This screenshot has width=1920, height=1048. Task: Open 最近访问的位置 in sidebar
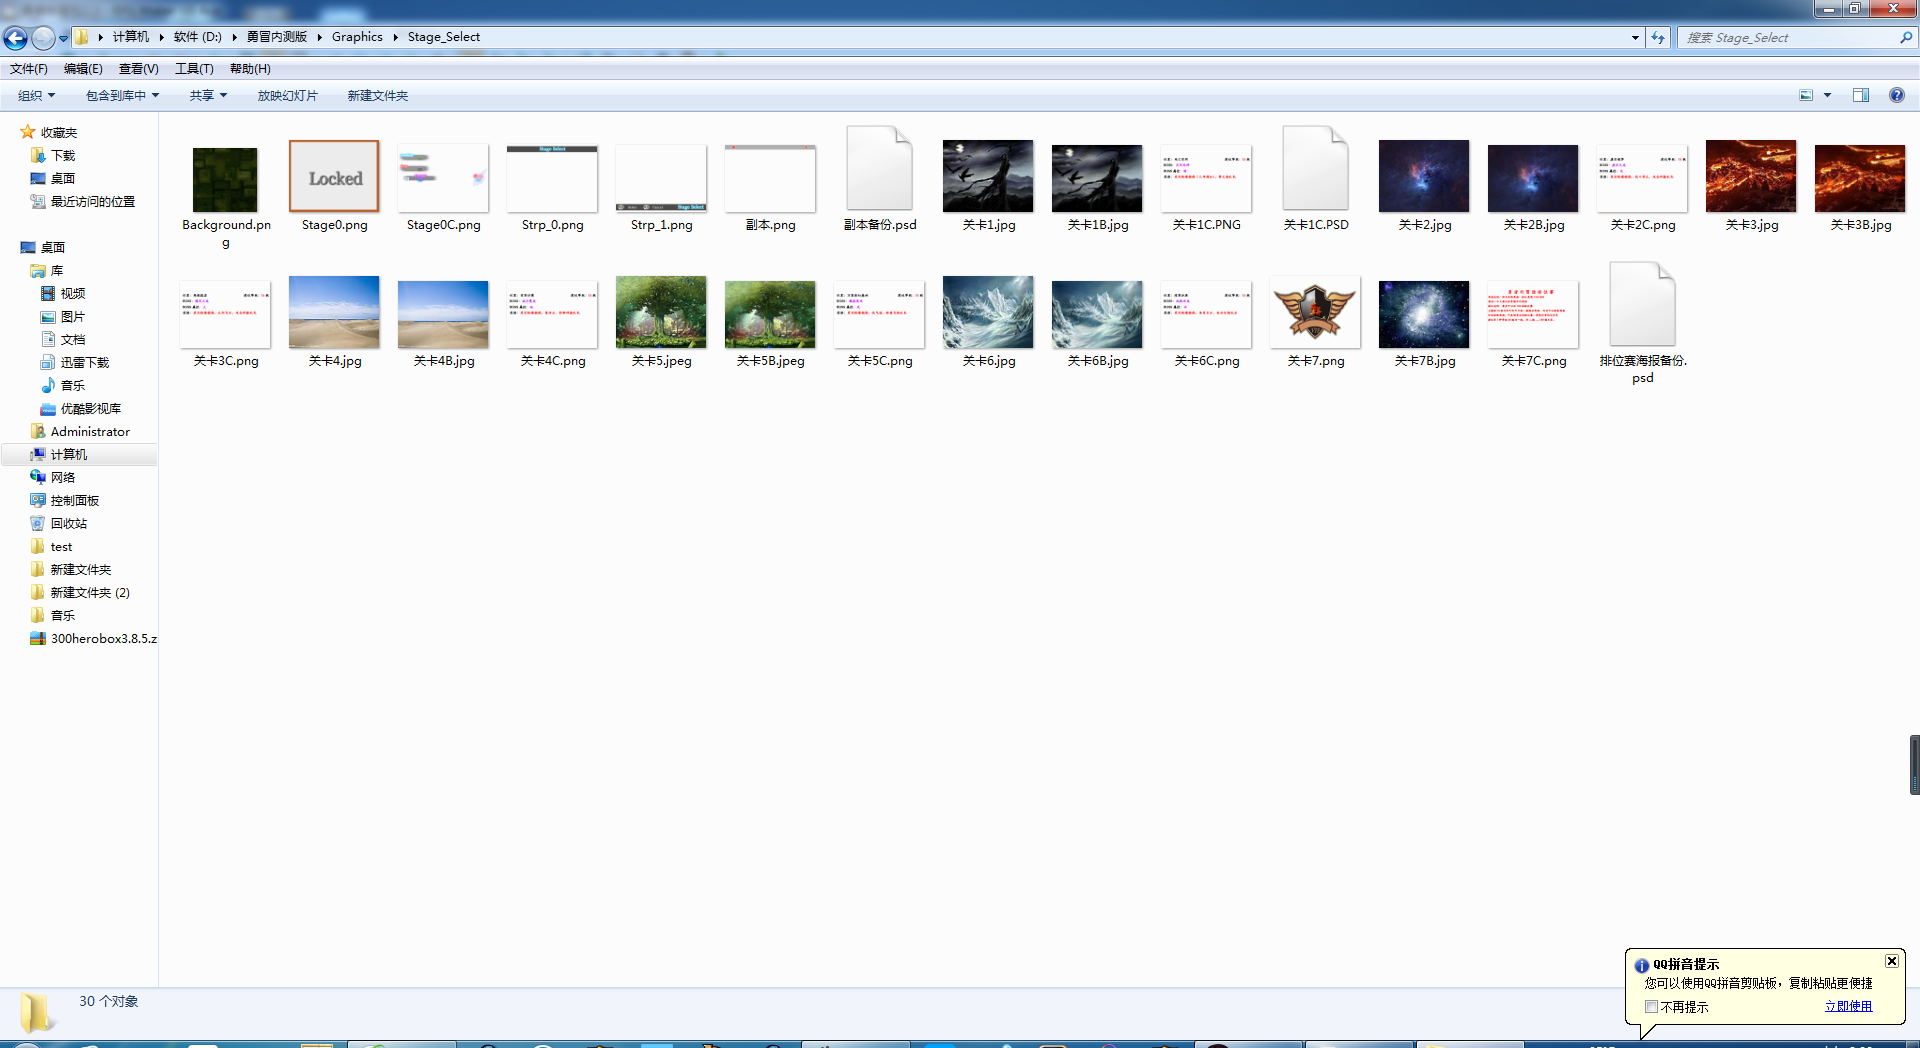83,201
